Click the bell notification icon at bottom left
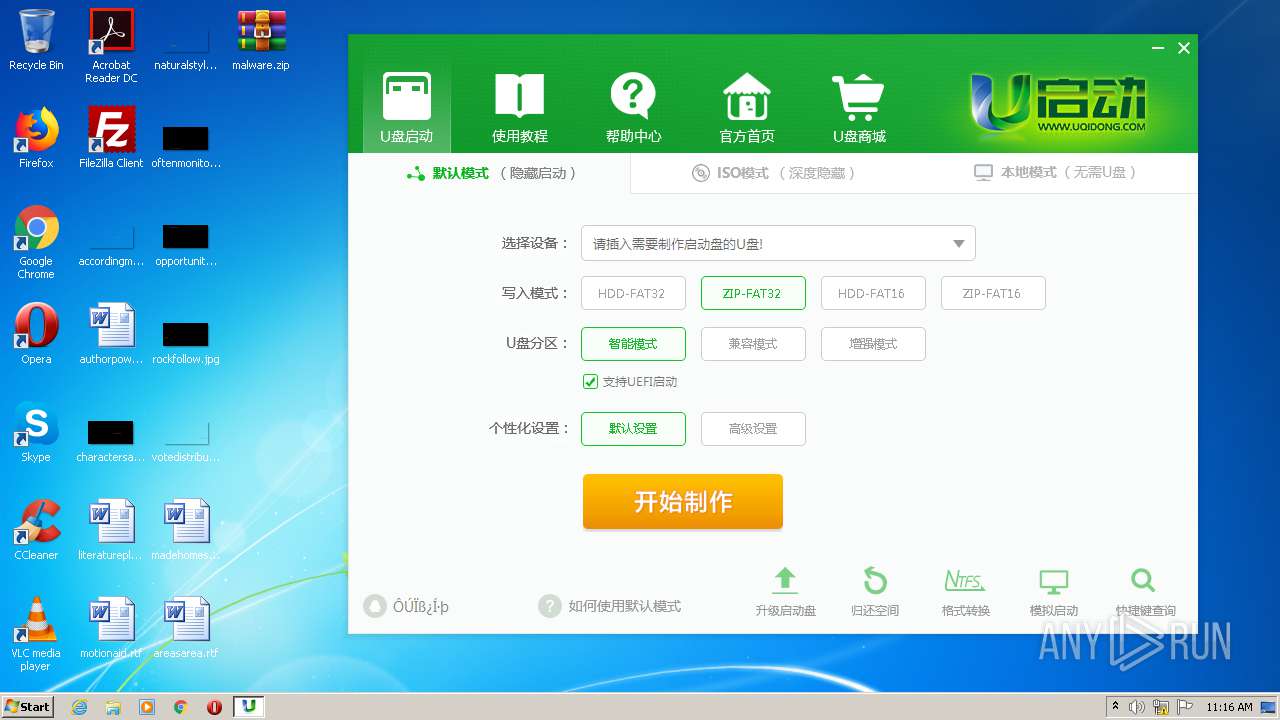Viewport: 1280px width, 720px height. [x=374, y=606]
